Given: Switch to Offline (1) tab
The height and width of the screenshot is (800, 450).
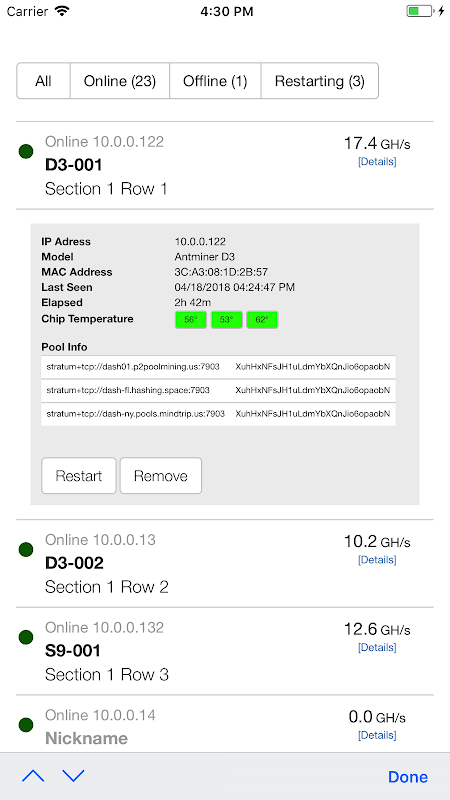Looking at the screenshot, I should [215, 81].
